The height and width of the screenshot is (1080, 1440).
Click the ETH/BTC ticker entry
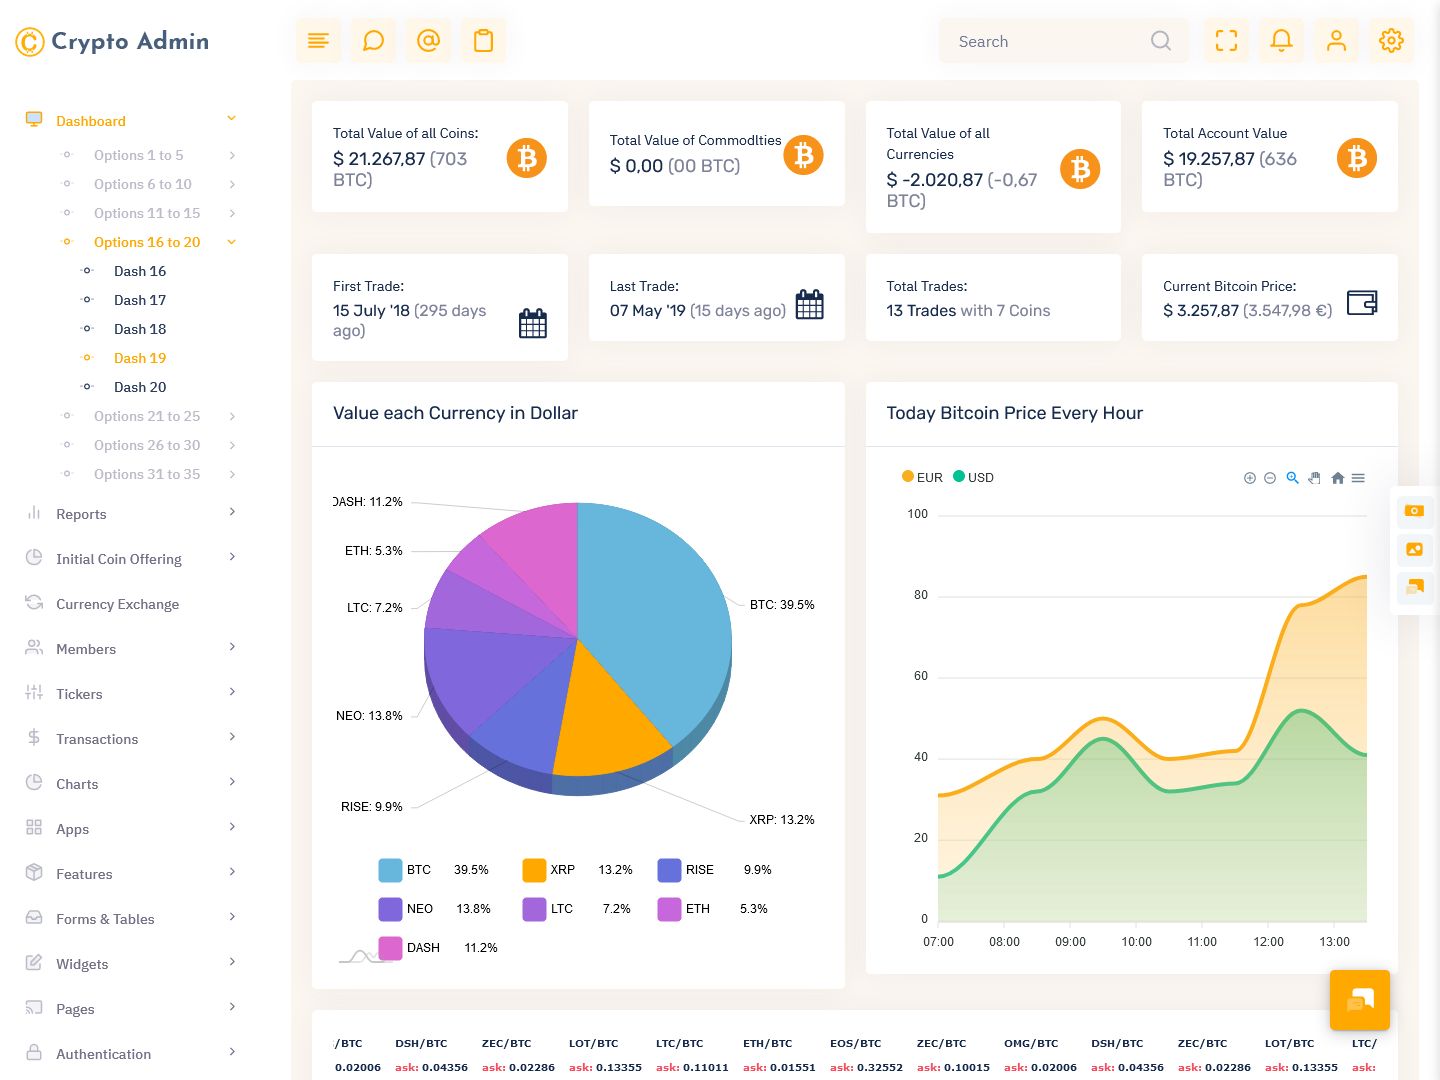(x=778, y=1055)
